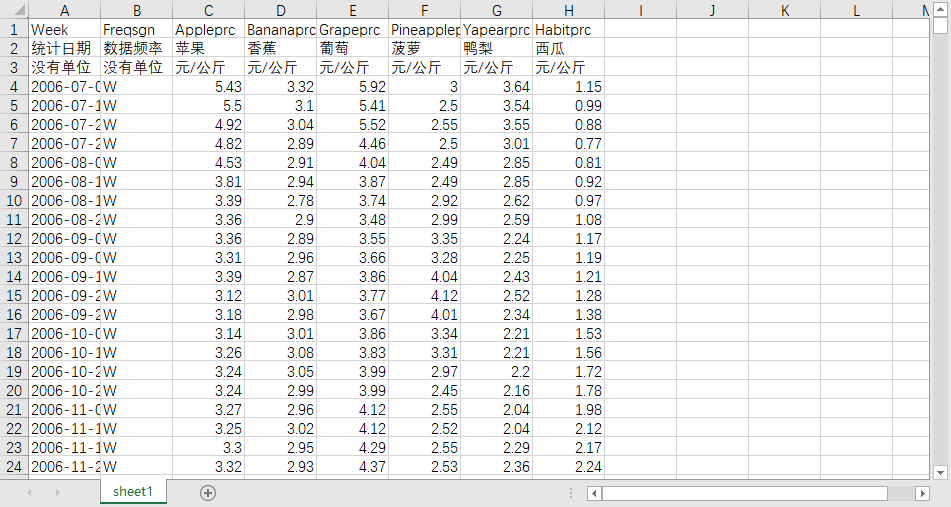Select column E header
The width and height of the screenshot is (951, 507).
[353, 10]
